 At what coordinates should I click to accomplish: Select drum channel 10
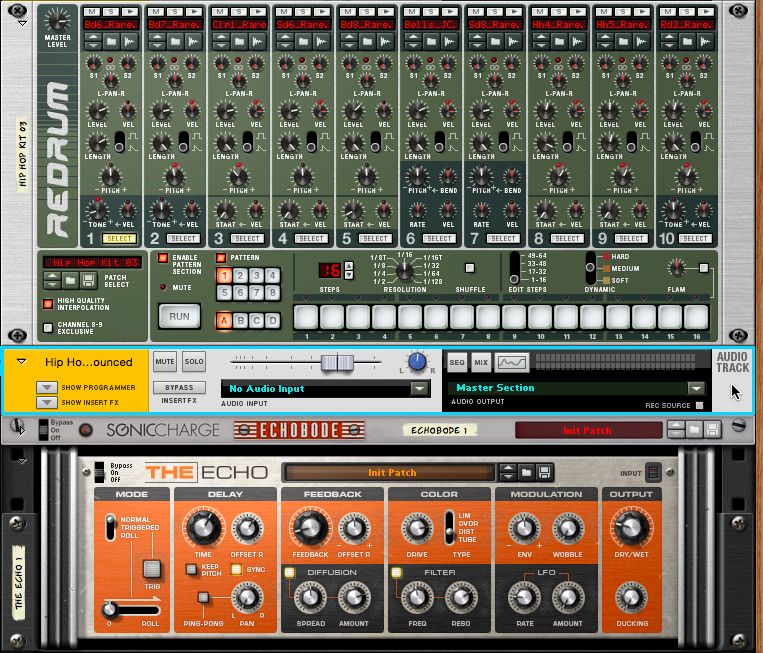click(695, 238)
